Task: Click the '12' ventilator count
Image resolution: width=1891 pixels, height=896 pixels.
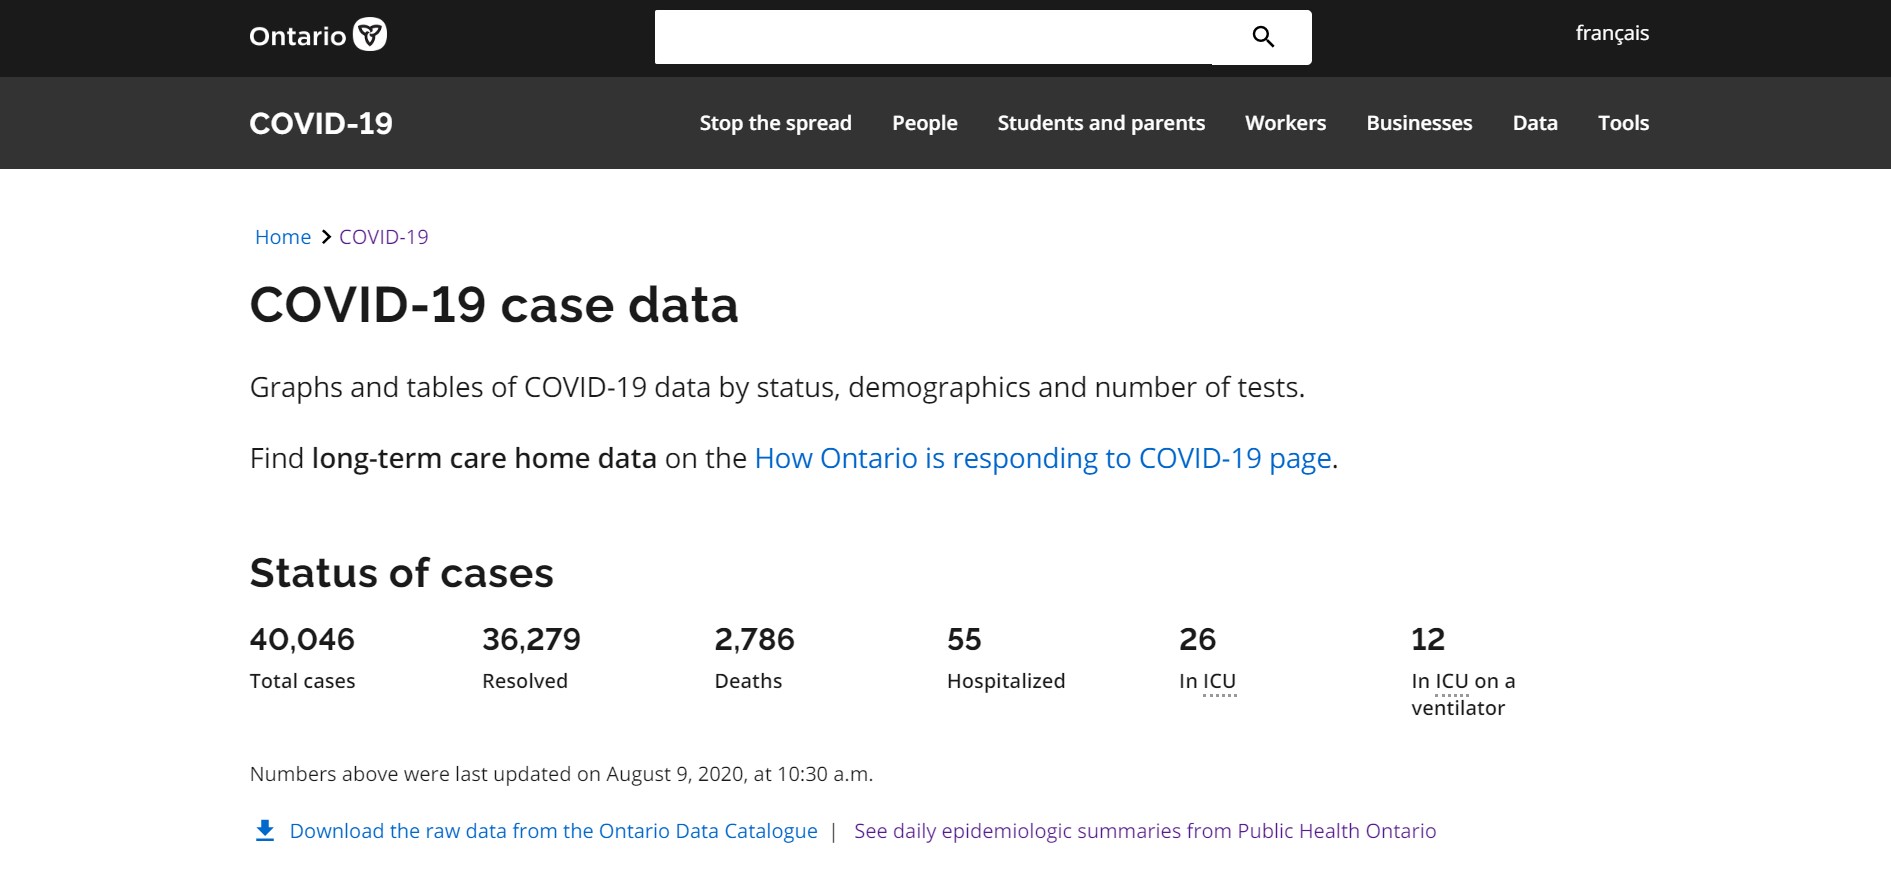Action: click(x=1428, y=639)
